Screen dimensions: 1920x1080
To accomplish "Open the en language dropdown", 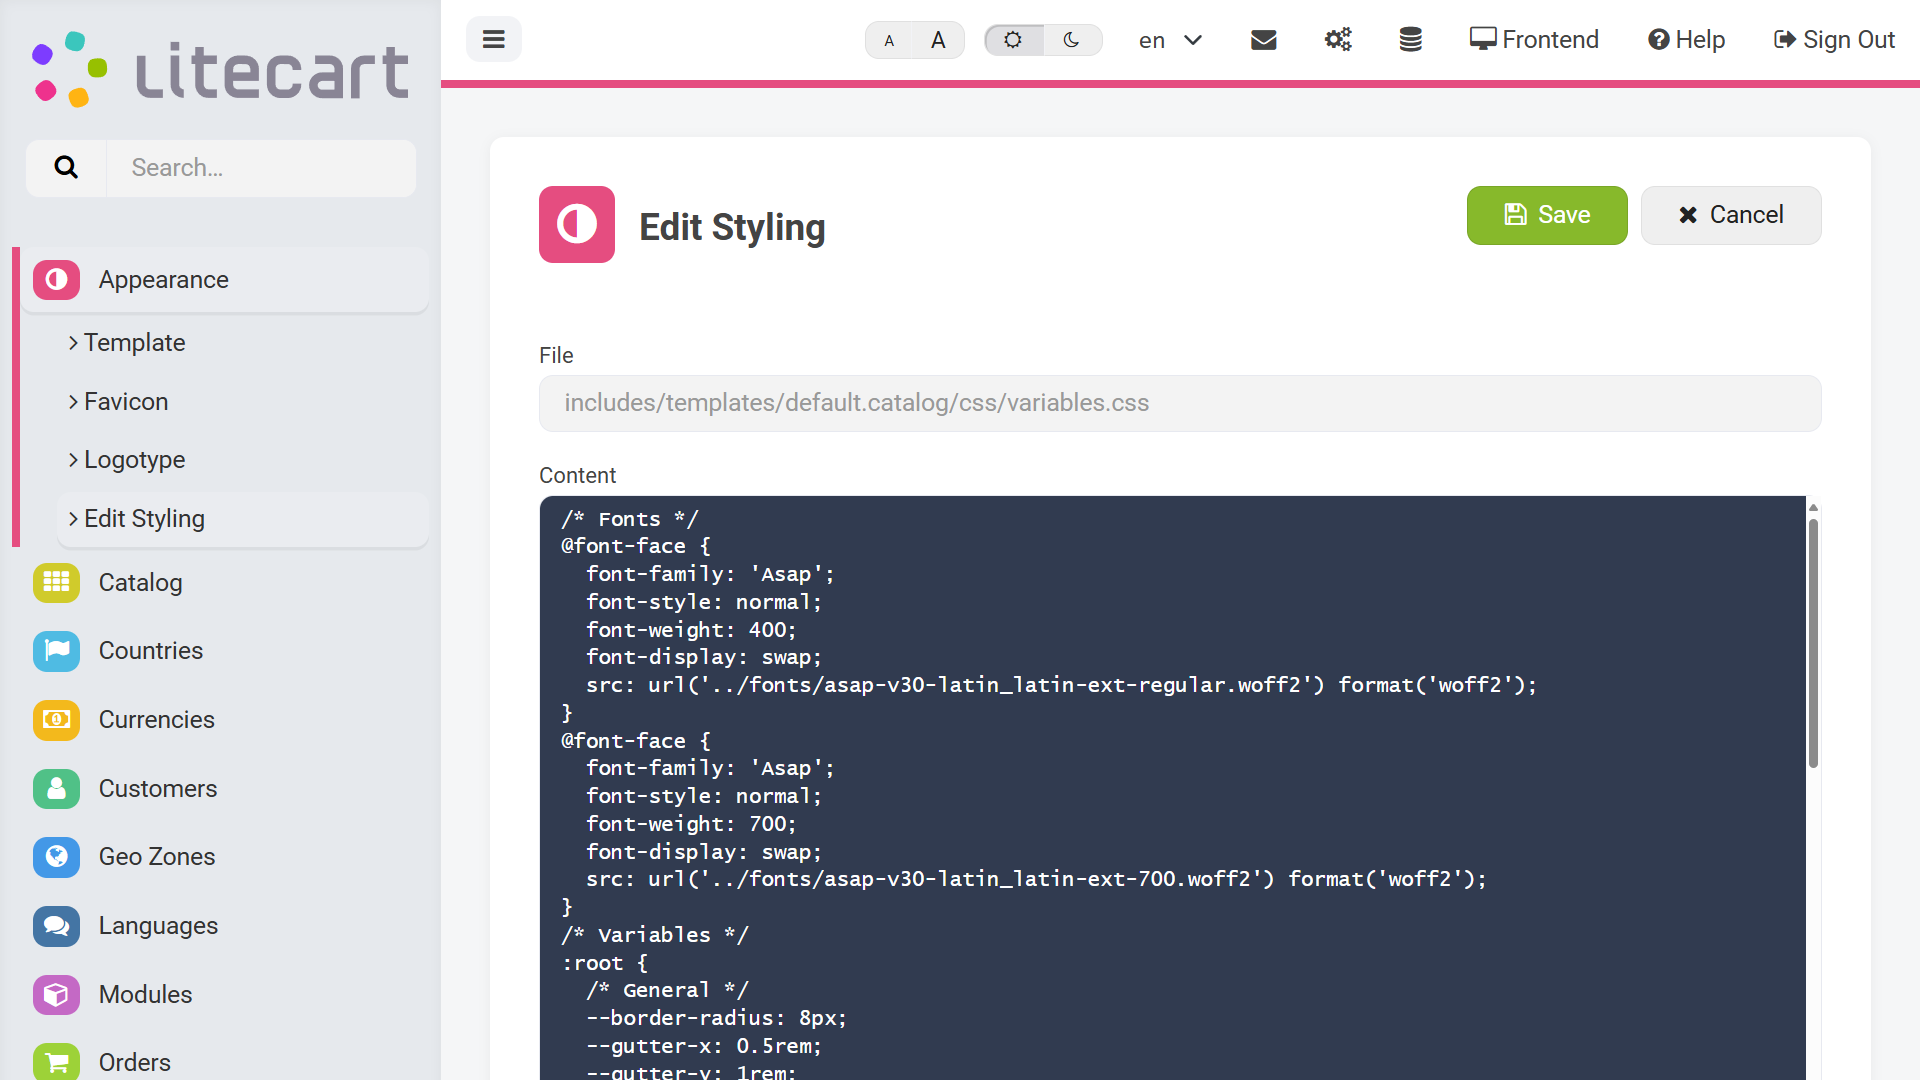I will coord(1170,40).
